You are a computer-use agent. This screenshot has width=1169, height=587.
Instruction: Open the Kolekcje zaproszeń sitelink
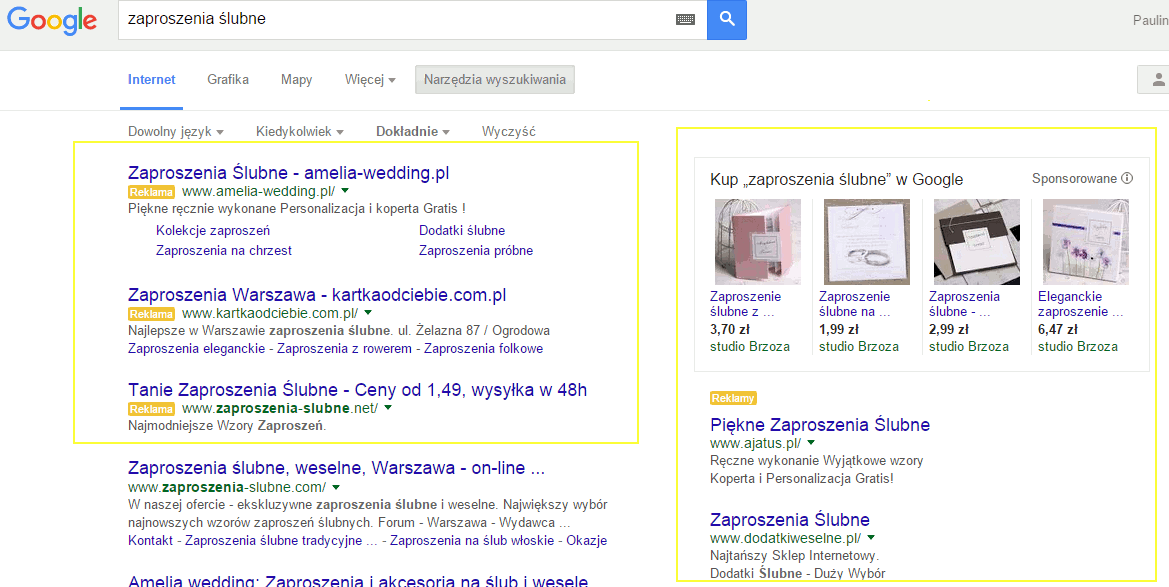click(x=213, y=231)
